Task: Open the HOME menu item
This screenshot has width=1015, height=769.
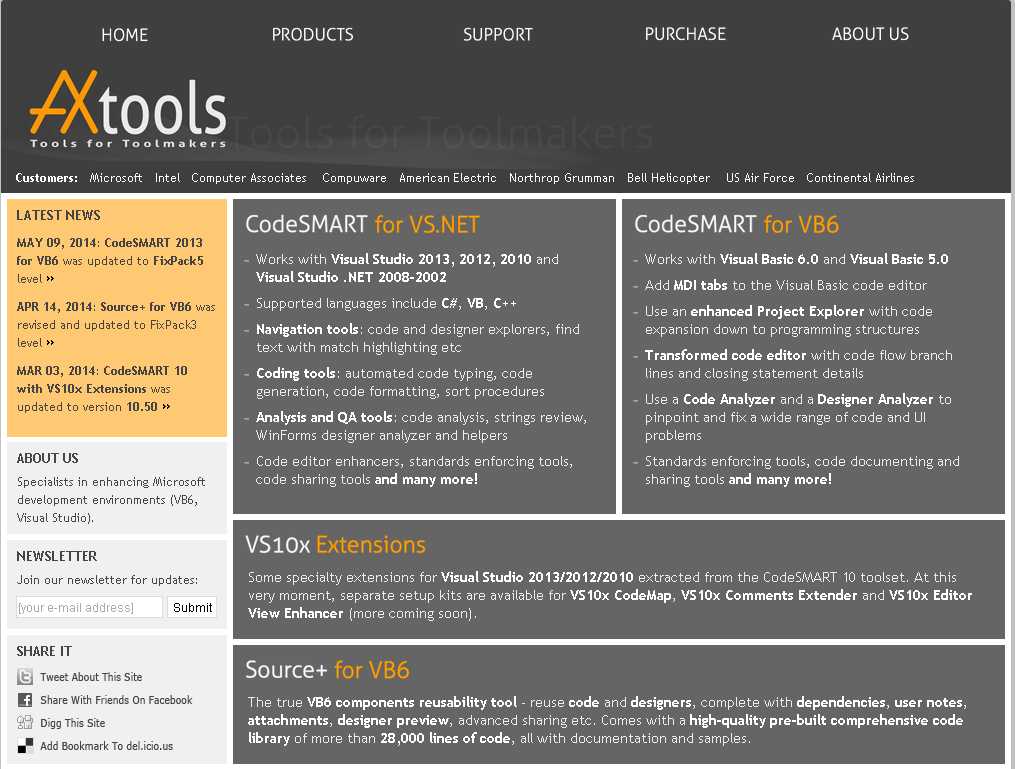Action: tap(124, 35)
